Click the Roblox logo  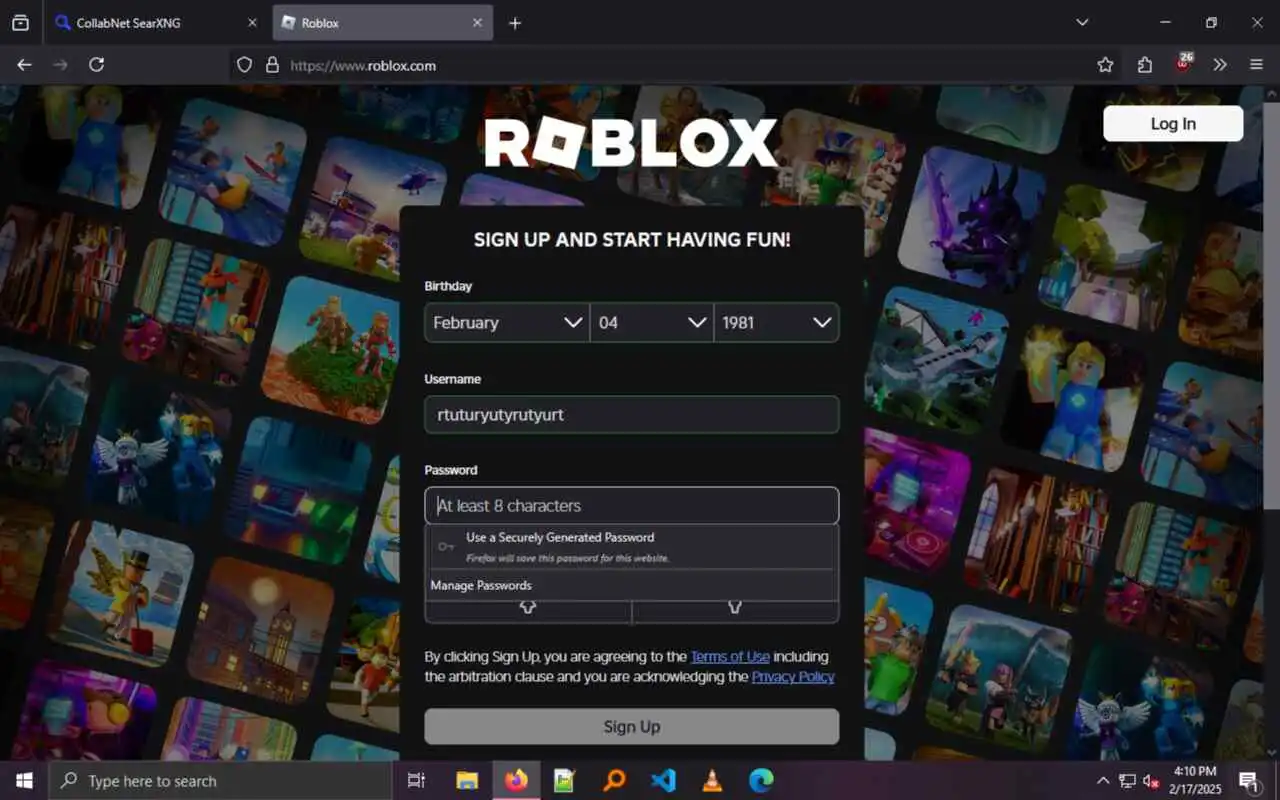(x=631, y=143)
